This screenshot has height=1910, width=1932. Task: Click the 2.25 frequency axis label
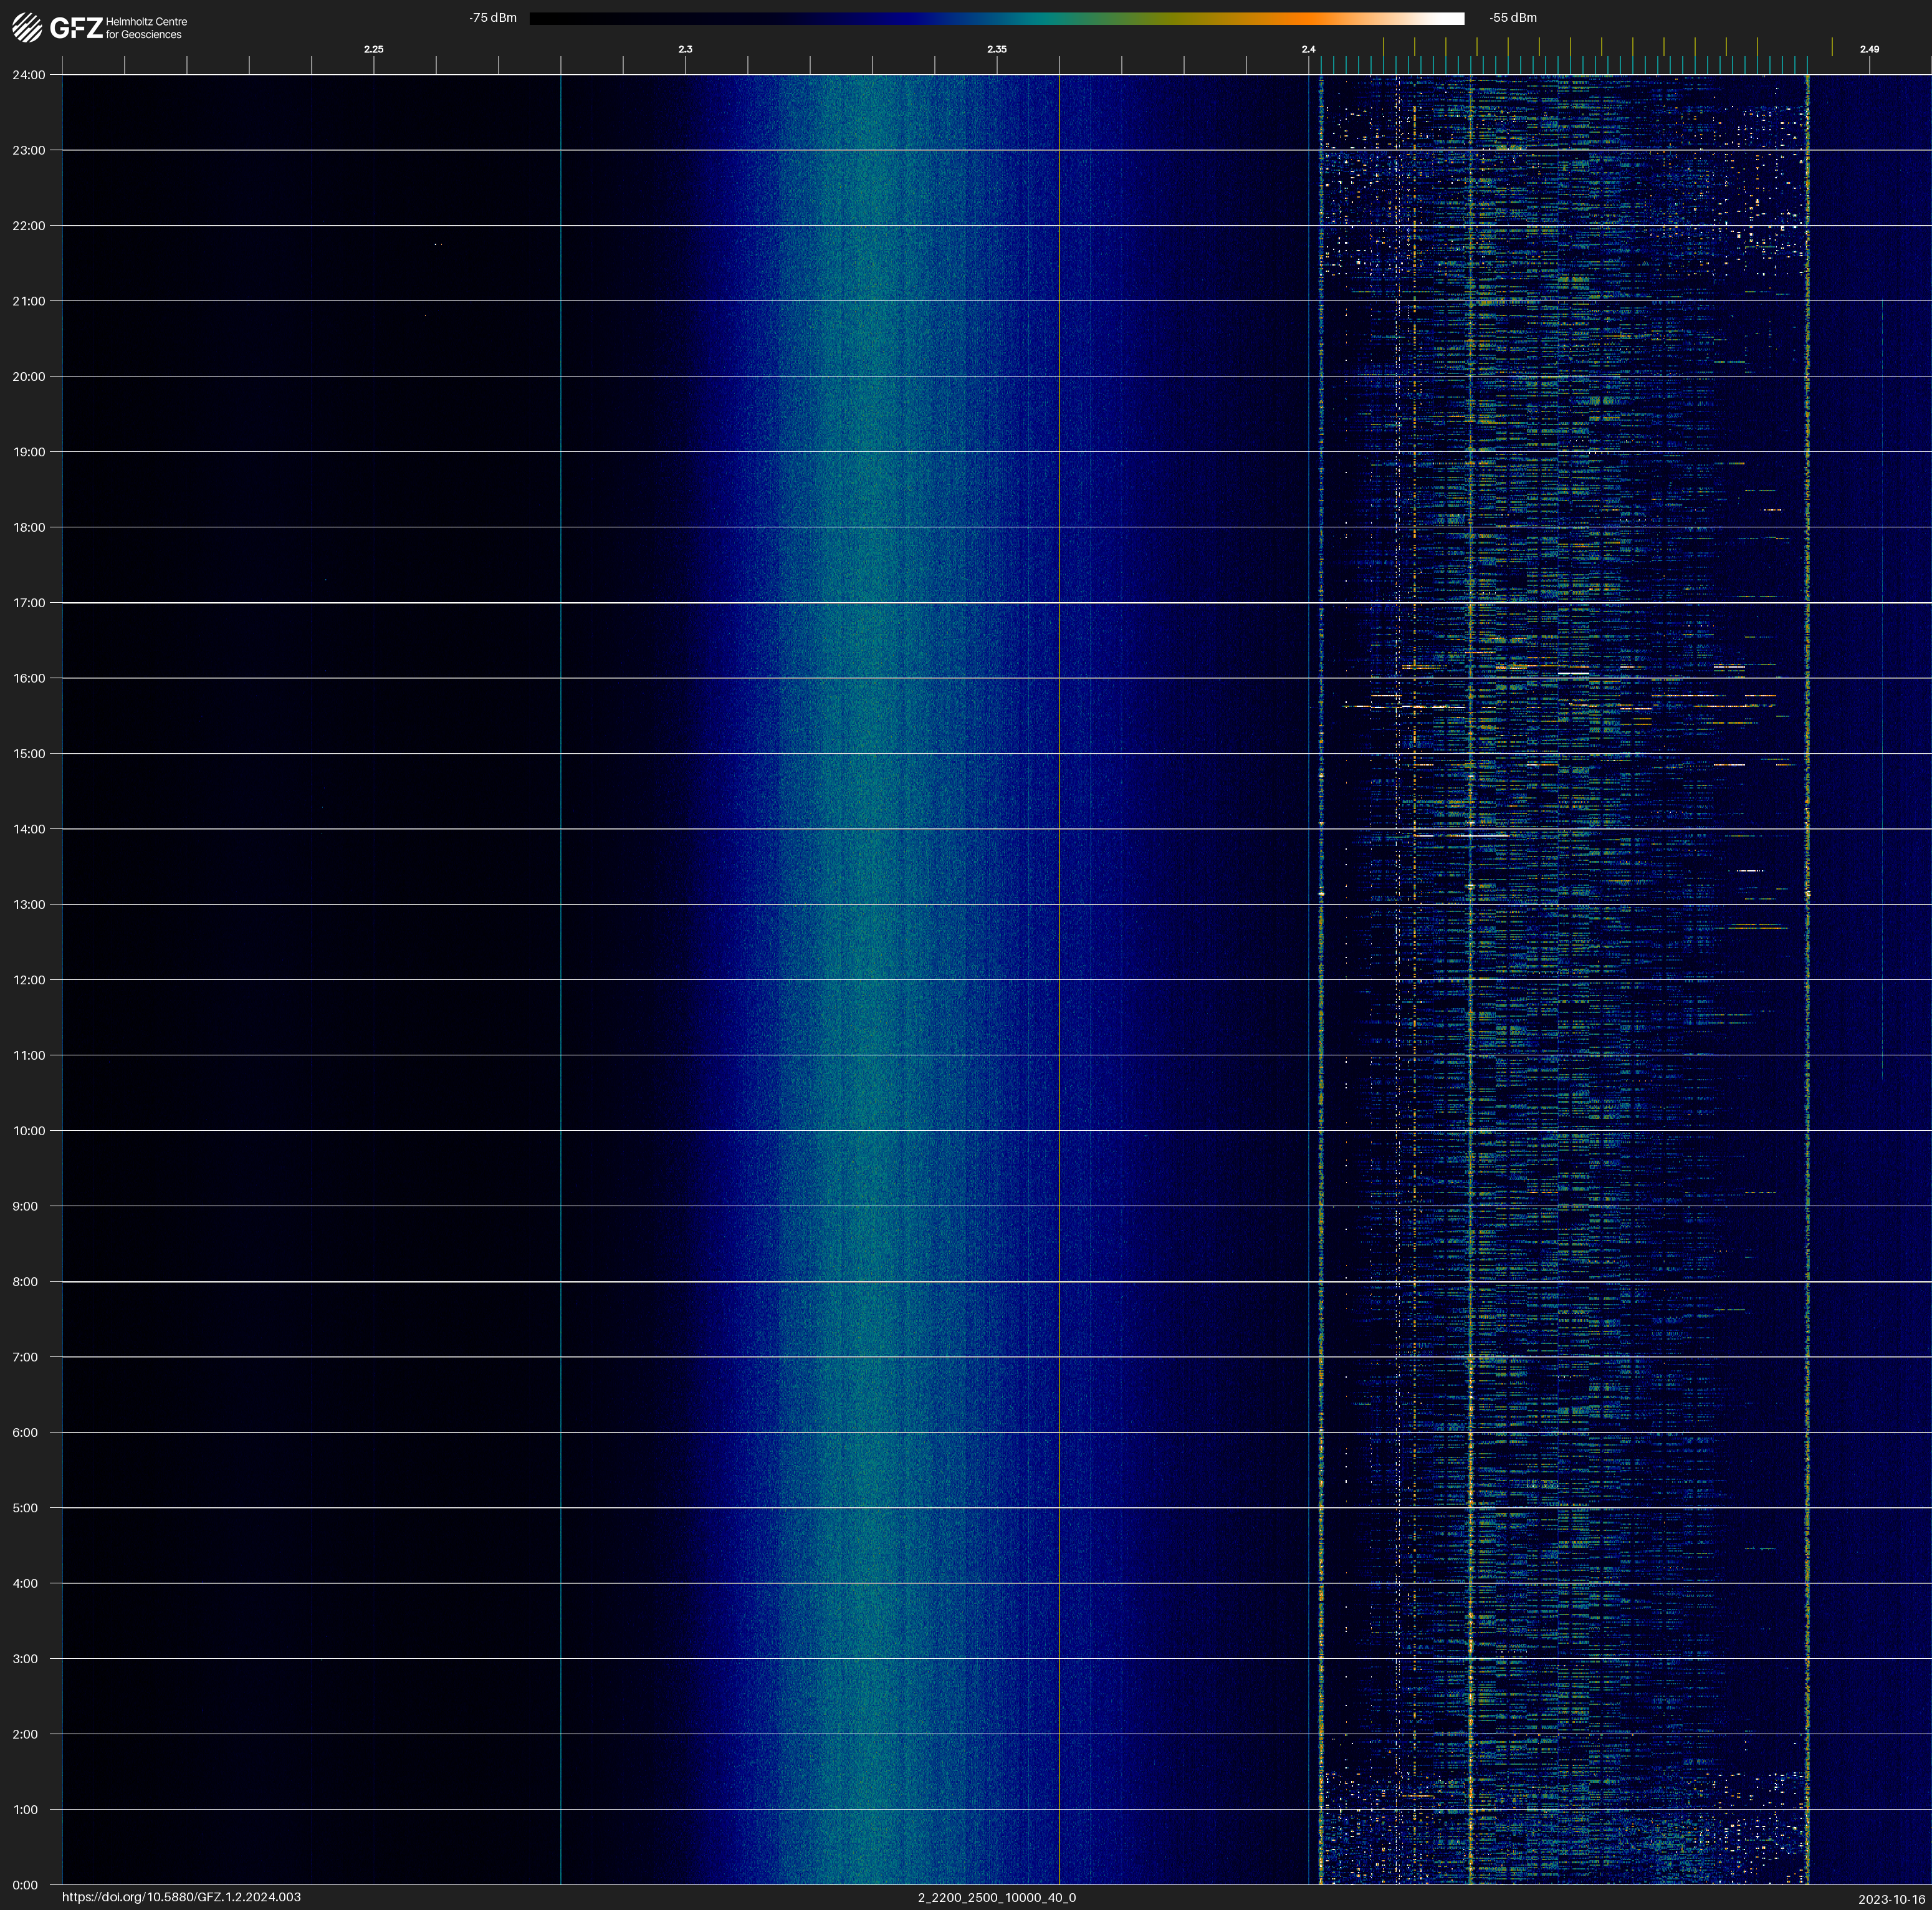click(373, 49)
